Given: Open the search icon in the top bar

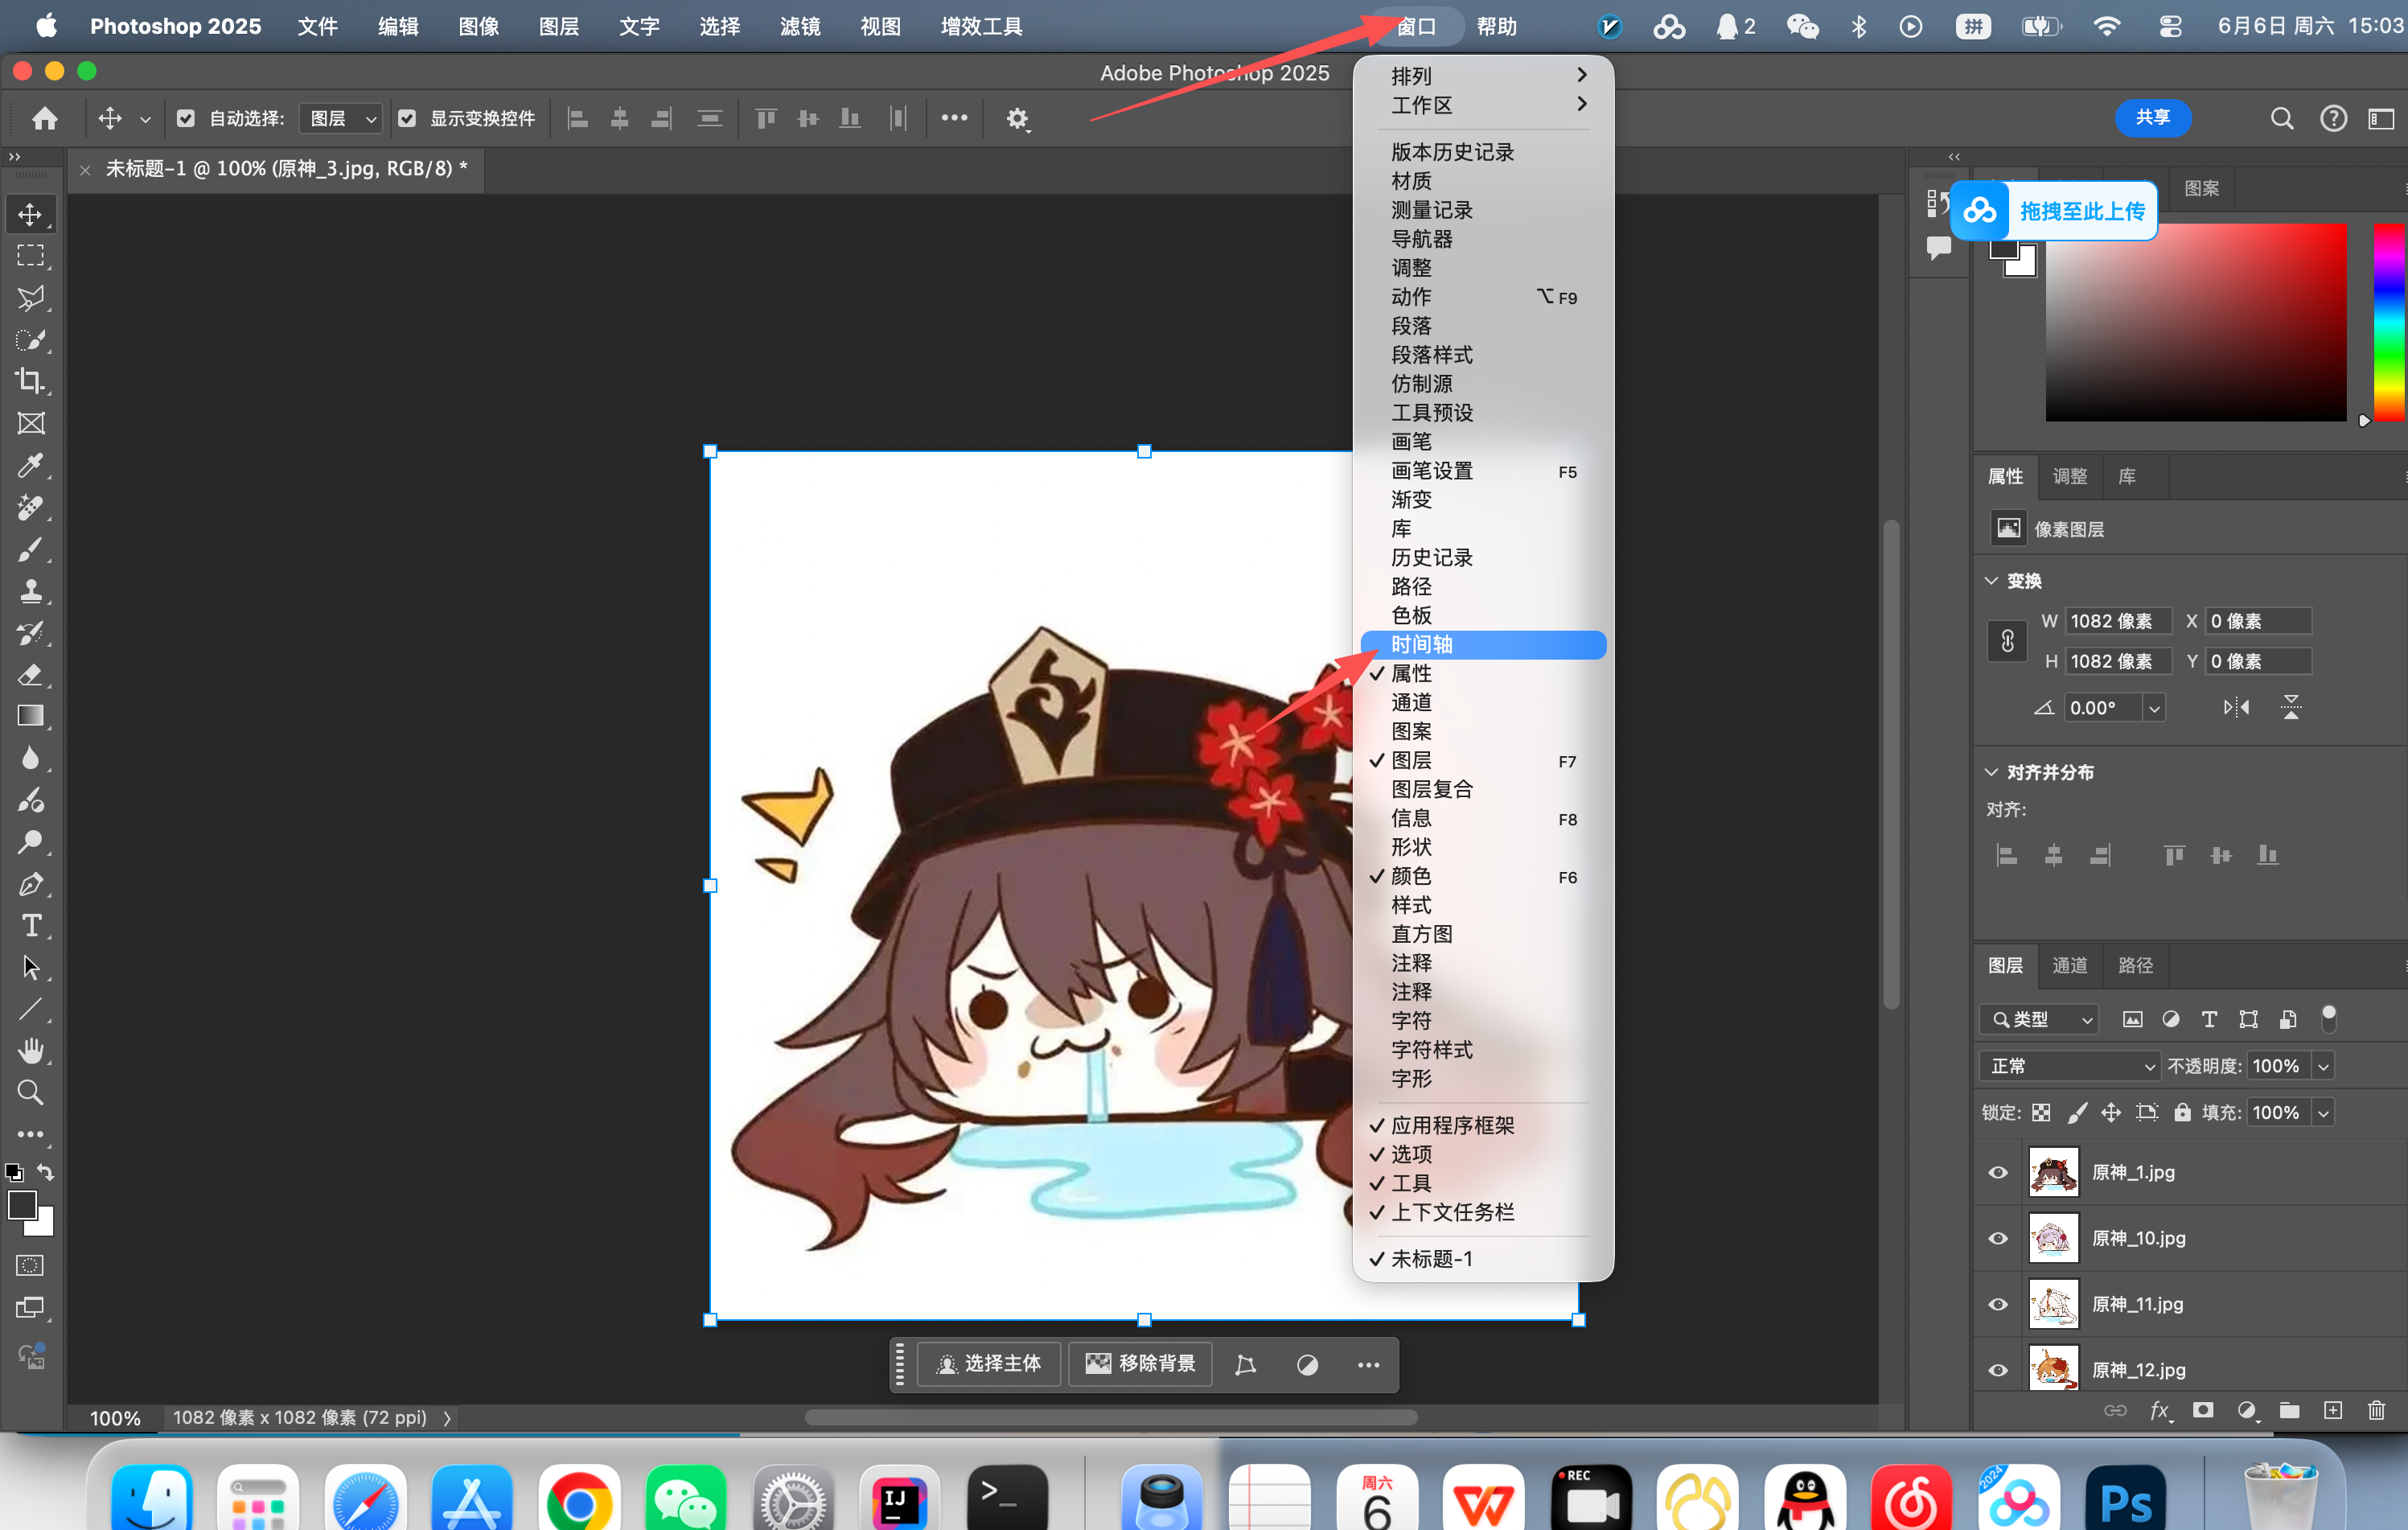Looking at the screenshot, I should pyautogui.click(x=2281, y=118).
